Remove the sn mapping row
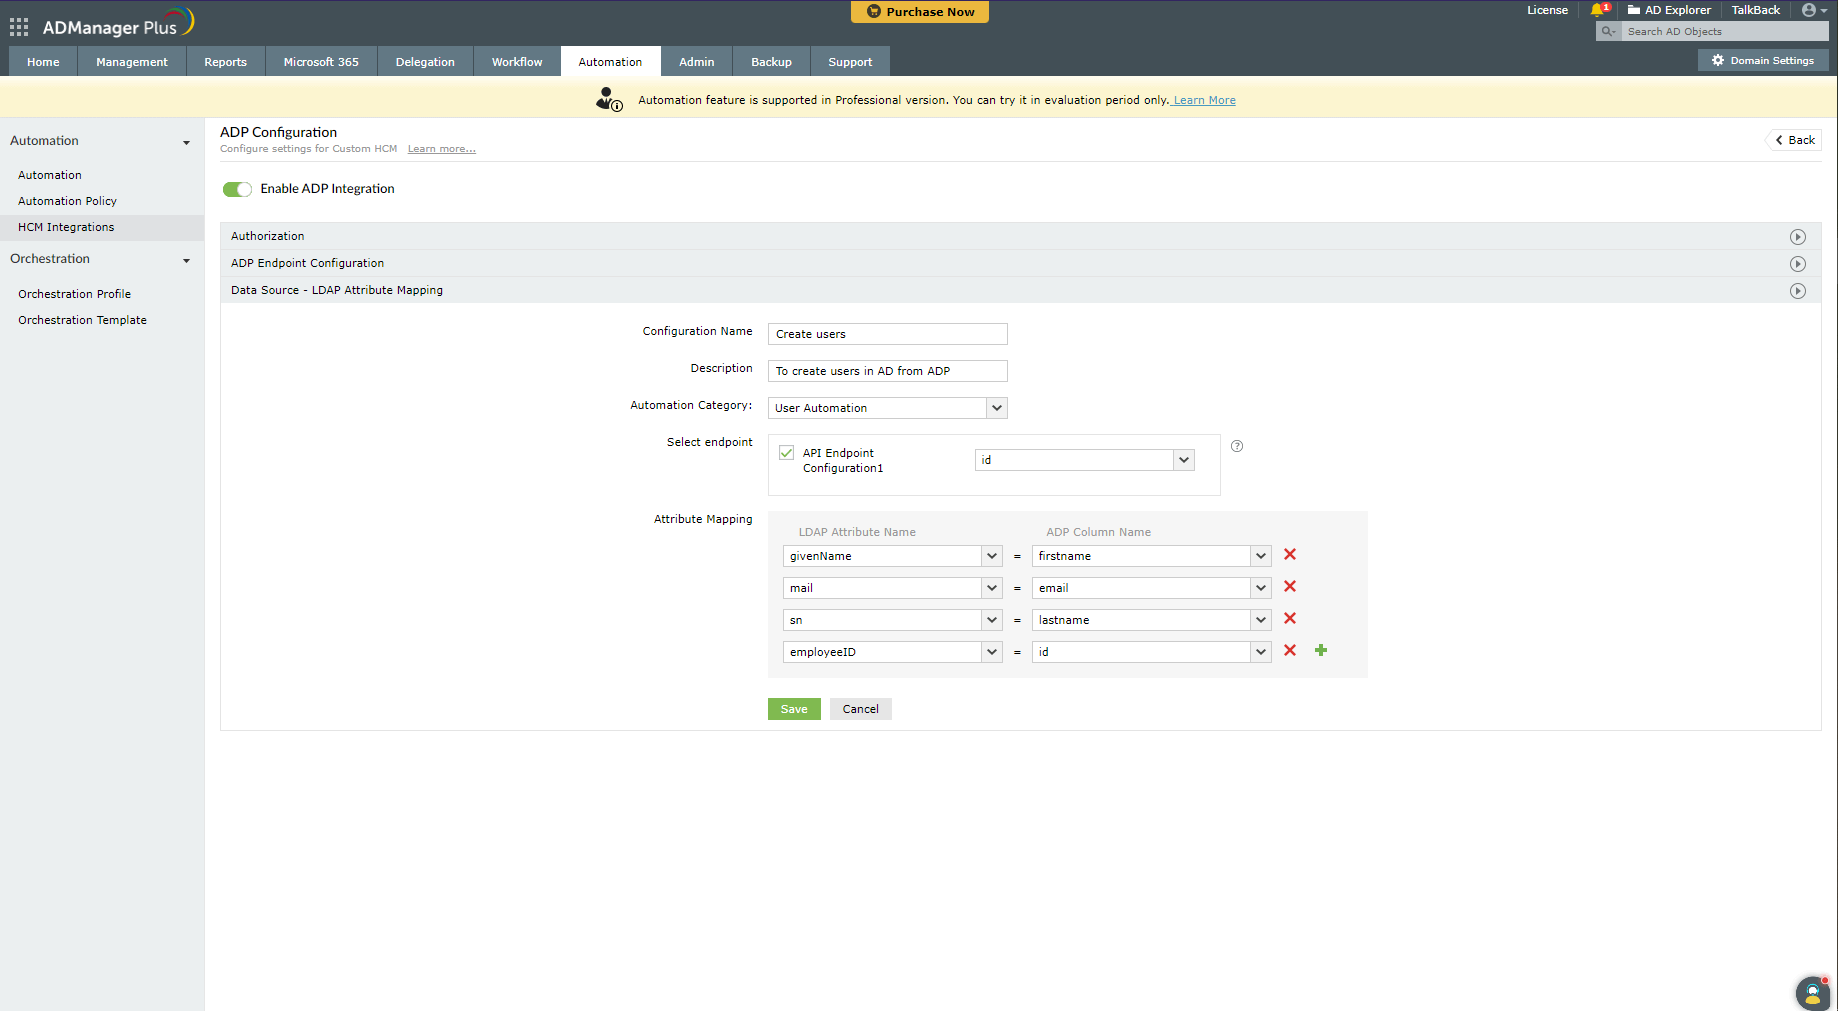The image size is (1838, 1011). 1290,618
